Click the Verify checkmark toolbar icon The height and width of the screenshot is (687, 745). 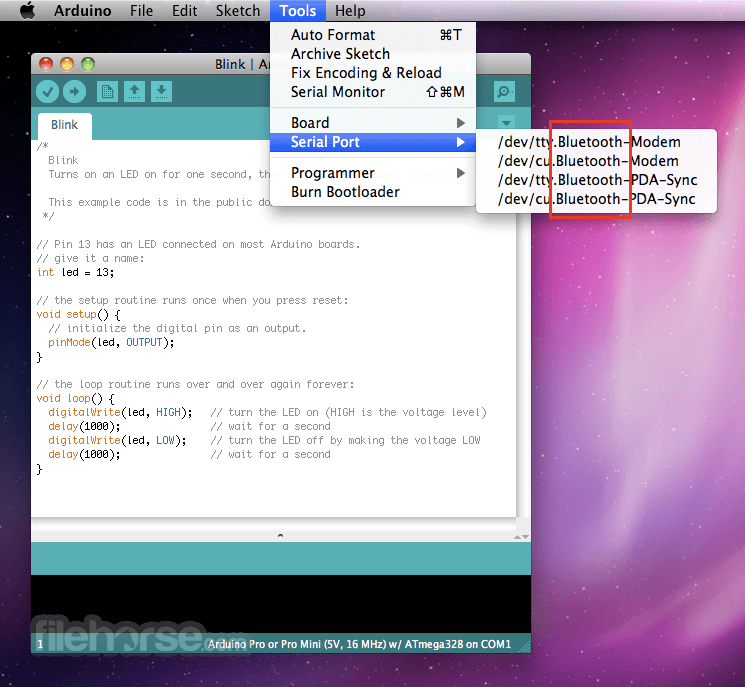click(48, 92)
